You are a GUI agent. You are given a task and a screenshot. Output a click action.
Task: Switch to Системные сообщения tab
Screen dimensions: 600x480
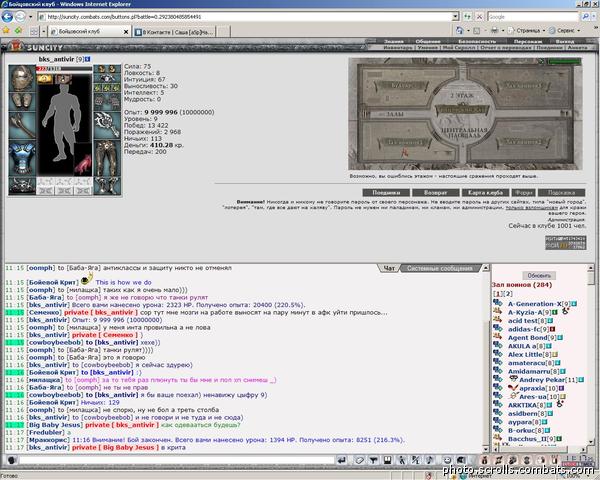point(440,268)
